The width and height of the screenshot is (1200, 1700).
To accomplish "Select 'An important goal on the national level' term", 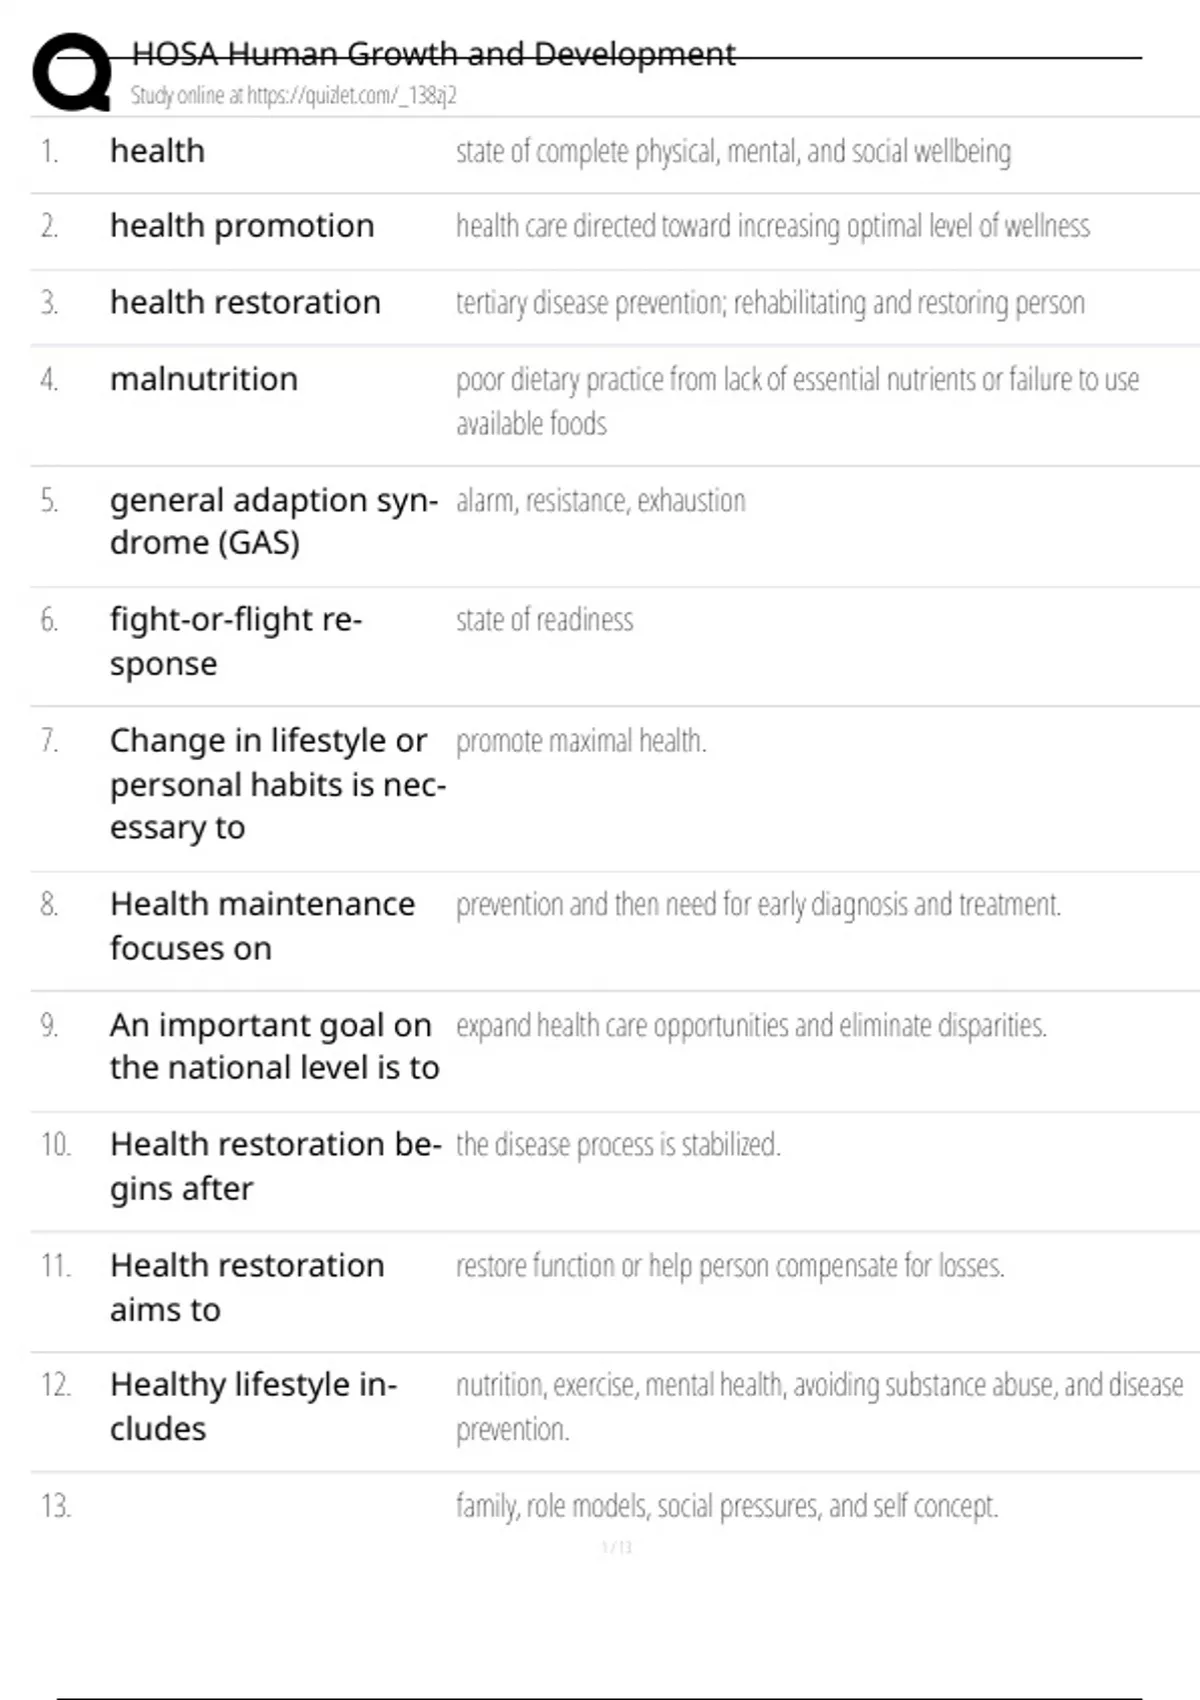I will coord(274,1046).
